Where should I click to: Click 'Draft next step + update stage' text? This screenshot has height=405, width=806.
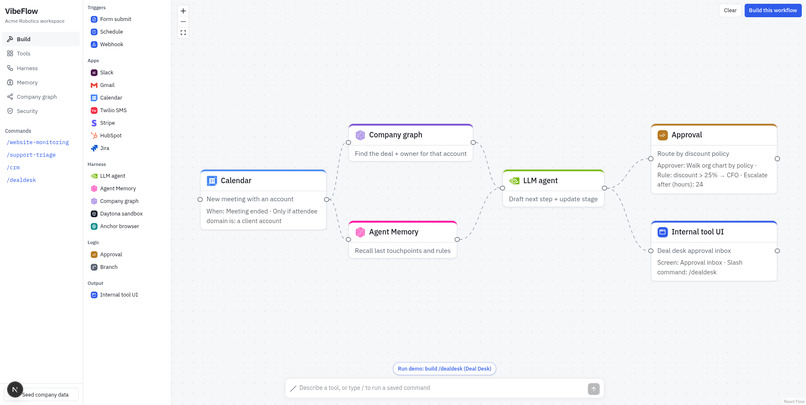pyautogui.click(x=553, y=199)
